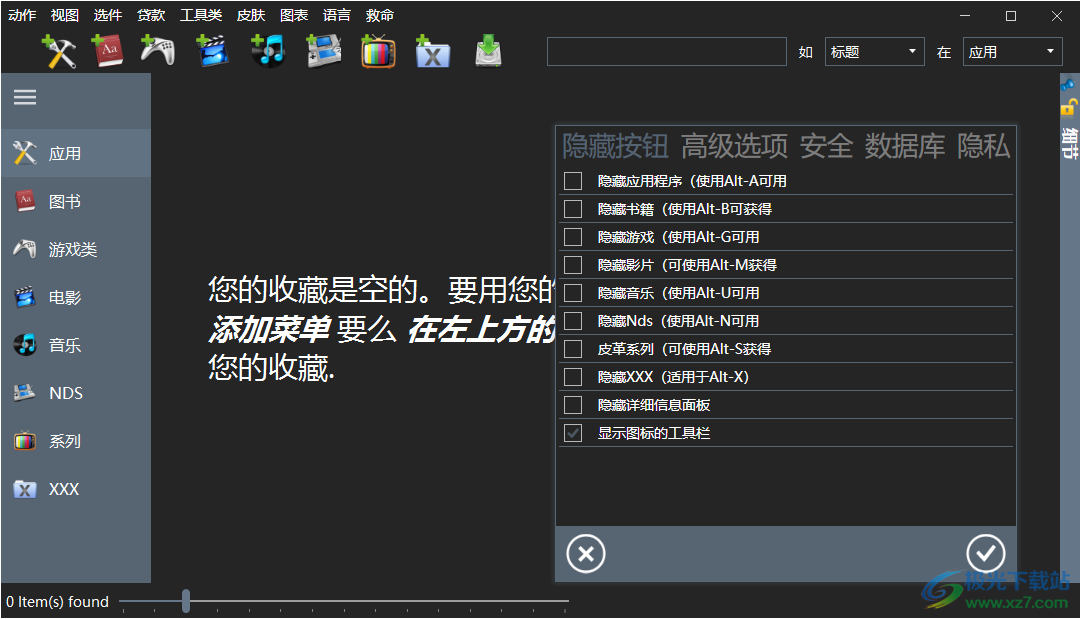Open the 应用 scope dropdown
Viewport: 1081px width, 619px height.
[1012, 51]
